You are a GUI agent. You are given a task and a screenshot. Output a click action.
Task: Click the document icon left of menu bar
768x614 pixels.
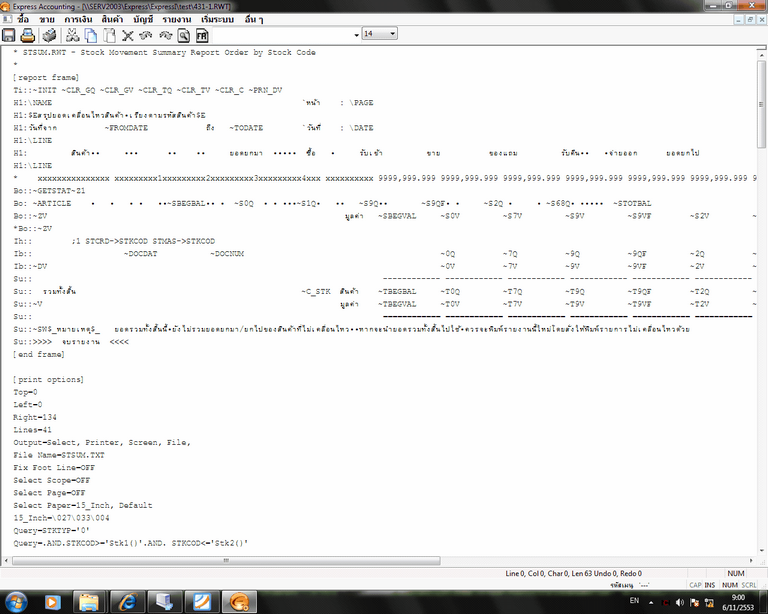[x=7, y=19]
